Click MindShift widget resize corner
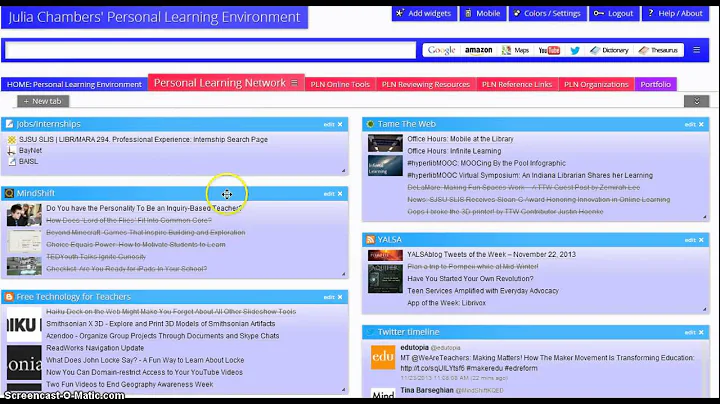The width and height of the screenshot is (720, 404). [x=343, y=274]
